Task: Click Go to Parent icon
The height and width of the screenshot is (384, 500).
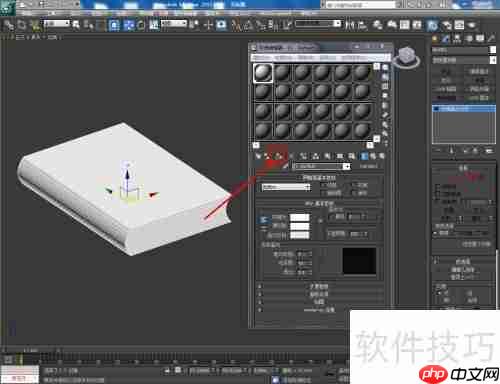Action: [373, 156]
